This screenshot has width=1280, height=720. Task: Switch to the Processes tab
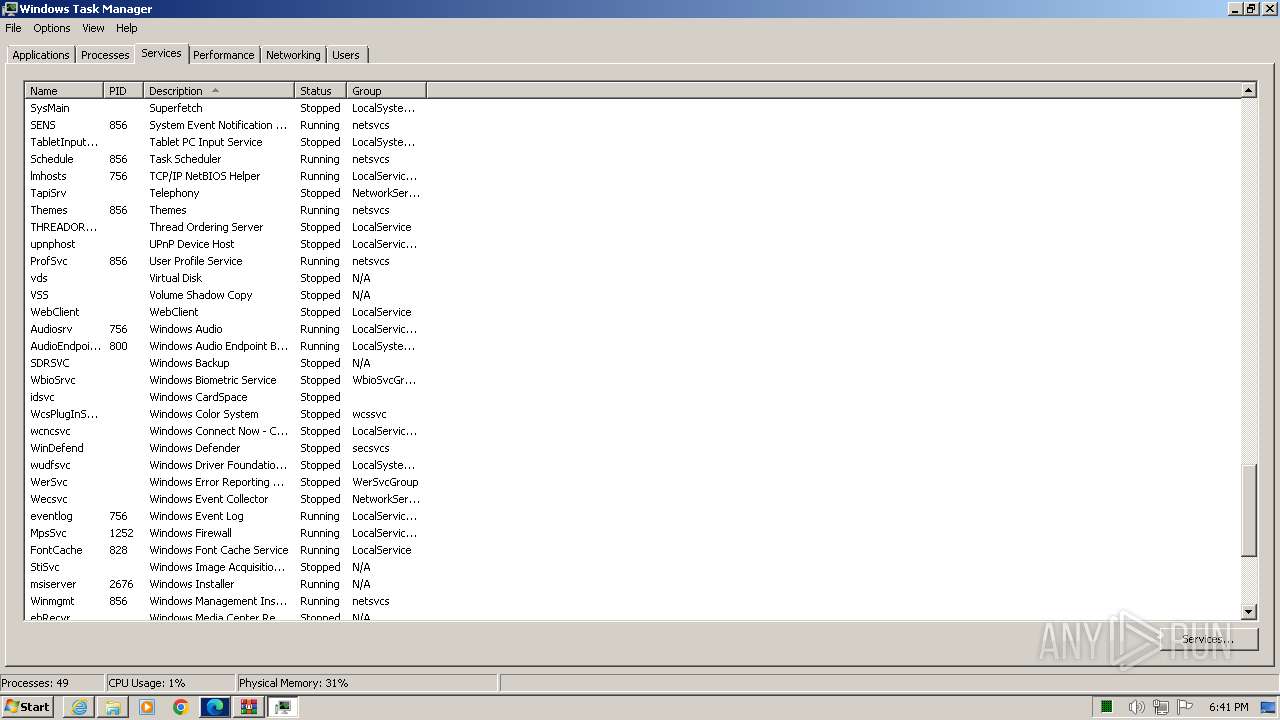105,55
